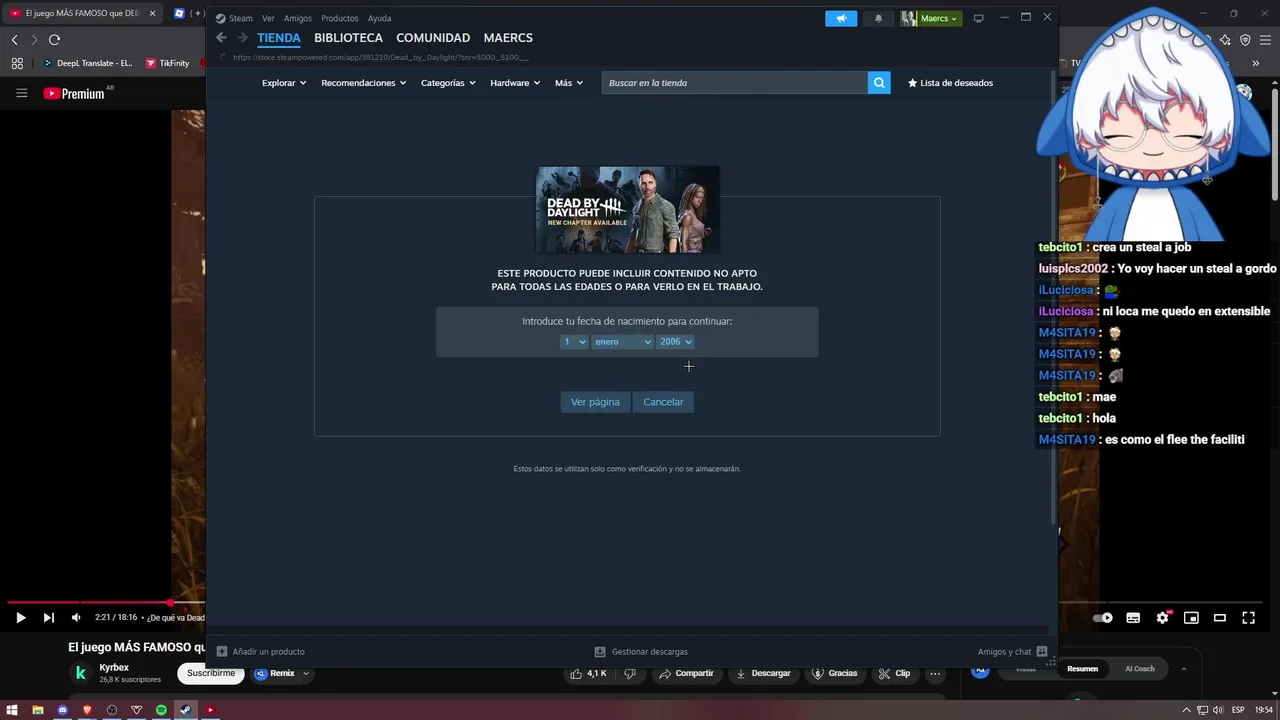This screenshot has width=1280, height=720.
Task: Click Descargar below the video
Action: coord(763,673)
